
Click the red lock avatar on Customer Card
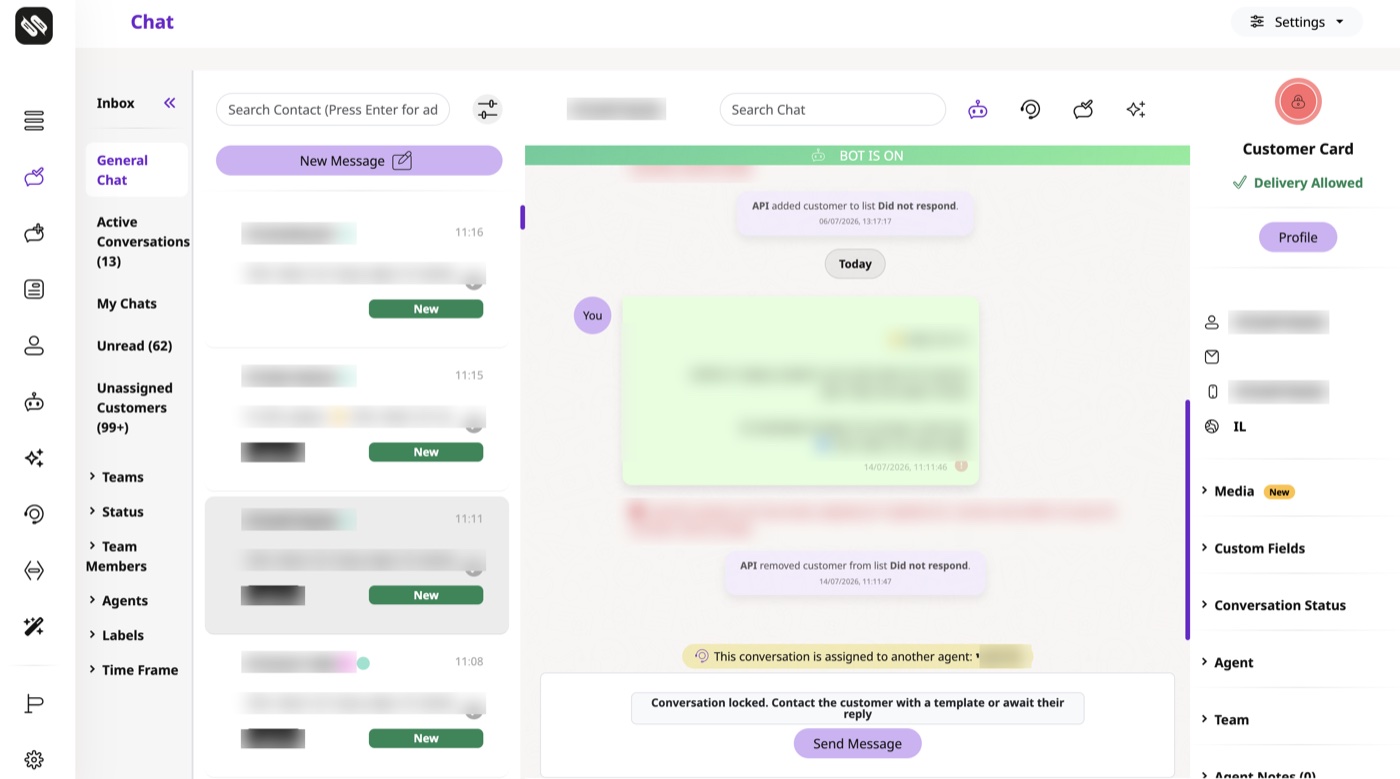pos(1298,101)
